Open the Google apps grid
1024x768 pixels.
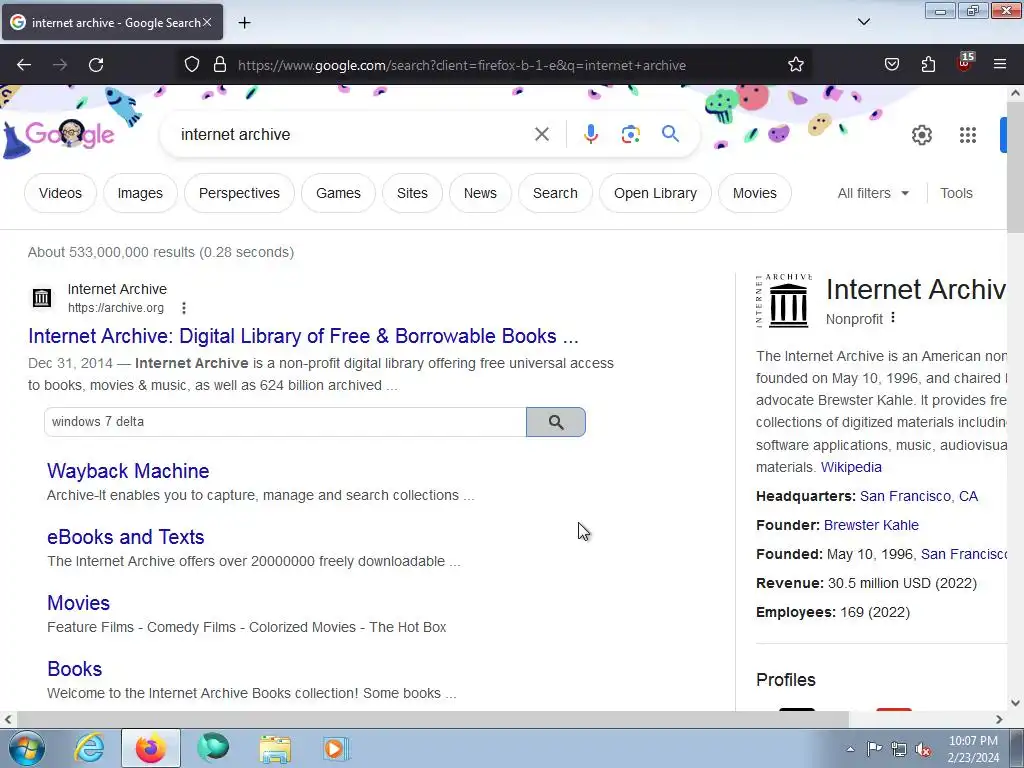pos(968,135)
